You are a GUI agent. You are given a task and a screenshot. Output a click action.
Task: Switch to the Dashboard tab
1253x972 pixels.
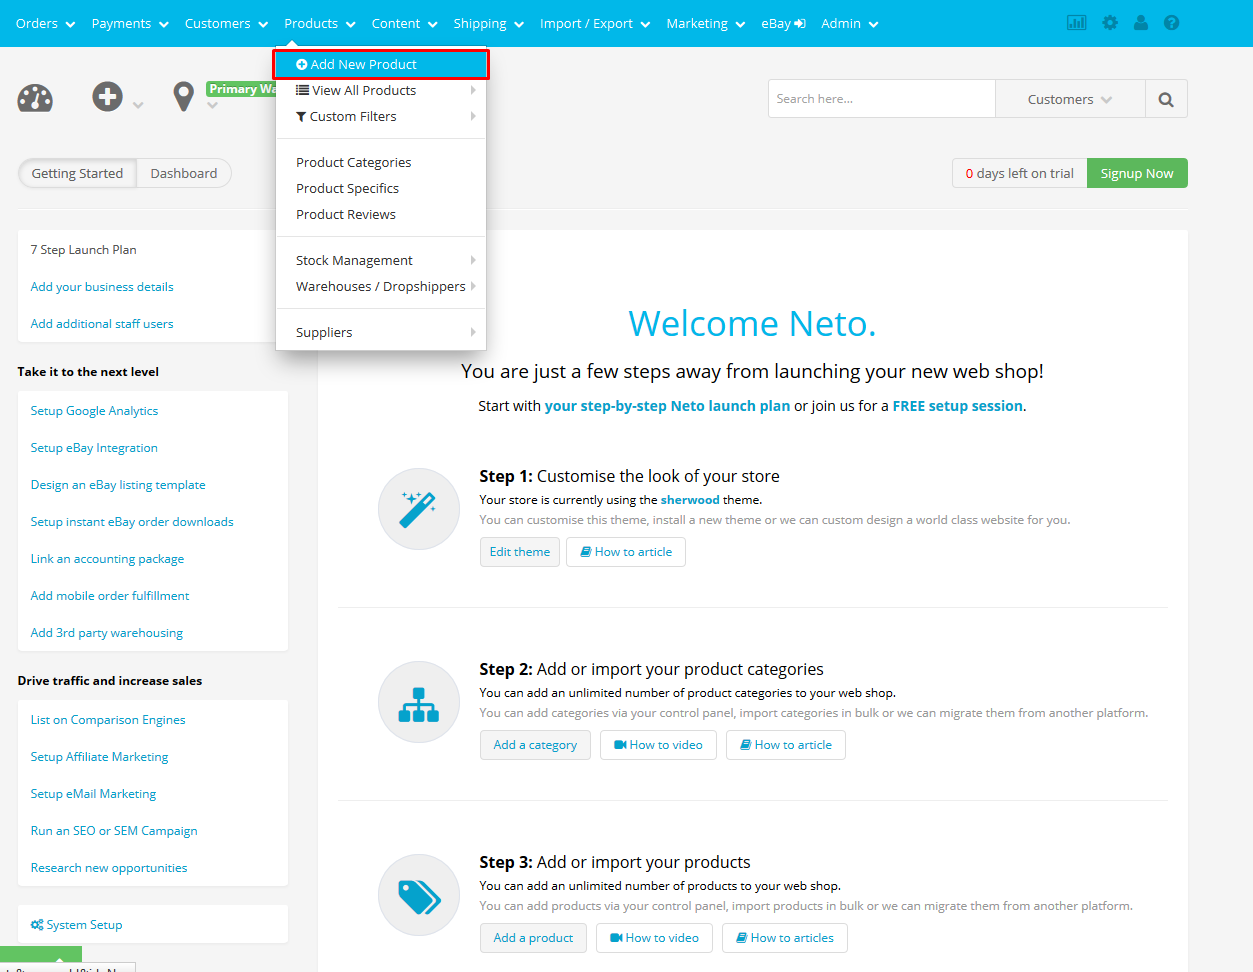(184, 173)
